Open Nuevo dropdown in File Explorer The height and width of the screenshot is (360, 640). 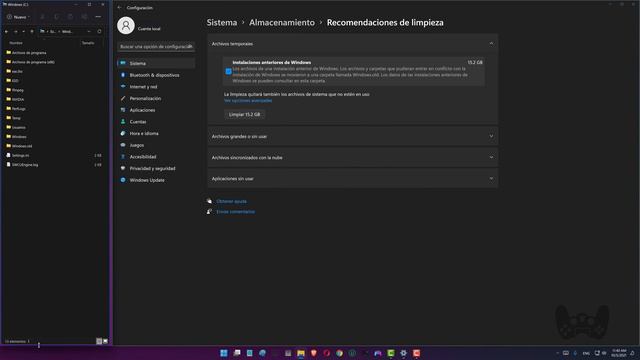coord(18,17)
